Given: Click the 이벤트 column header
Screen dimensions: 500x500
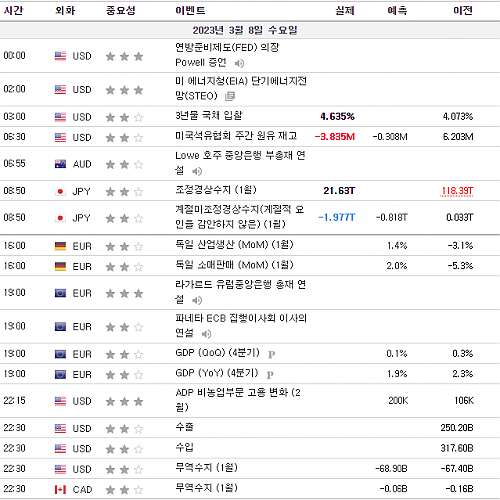Looking at the screenshot, I should click(190, 10).
